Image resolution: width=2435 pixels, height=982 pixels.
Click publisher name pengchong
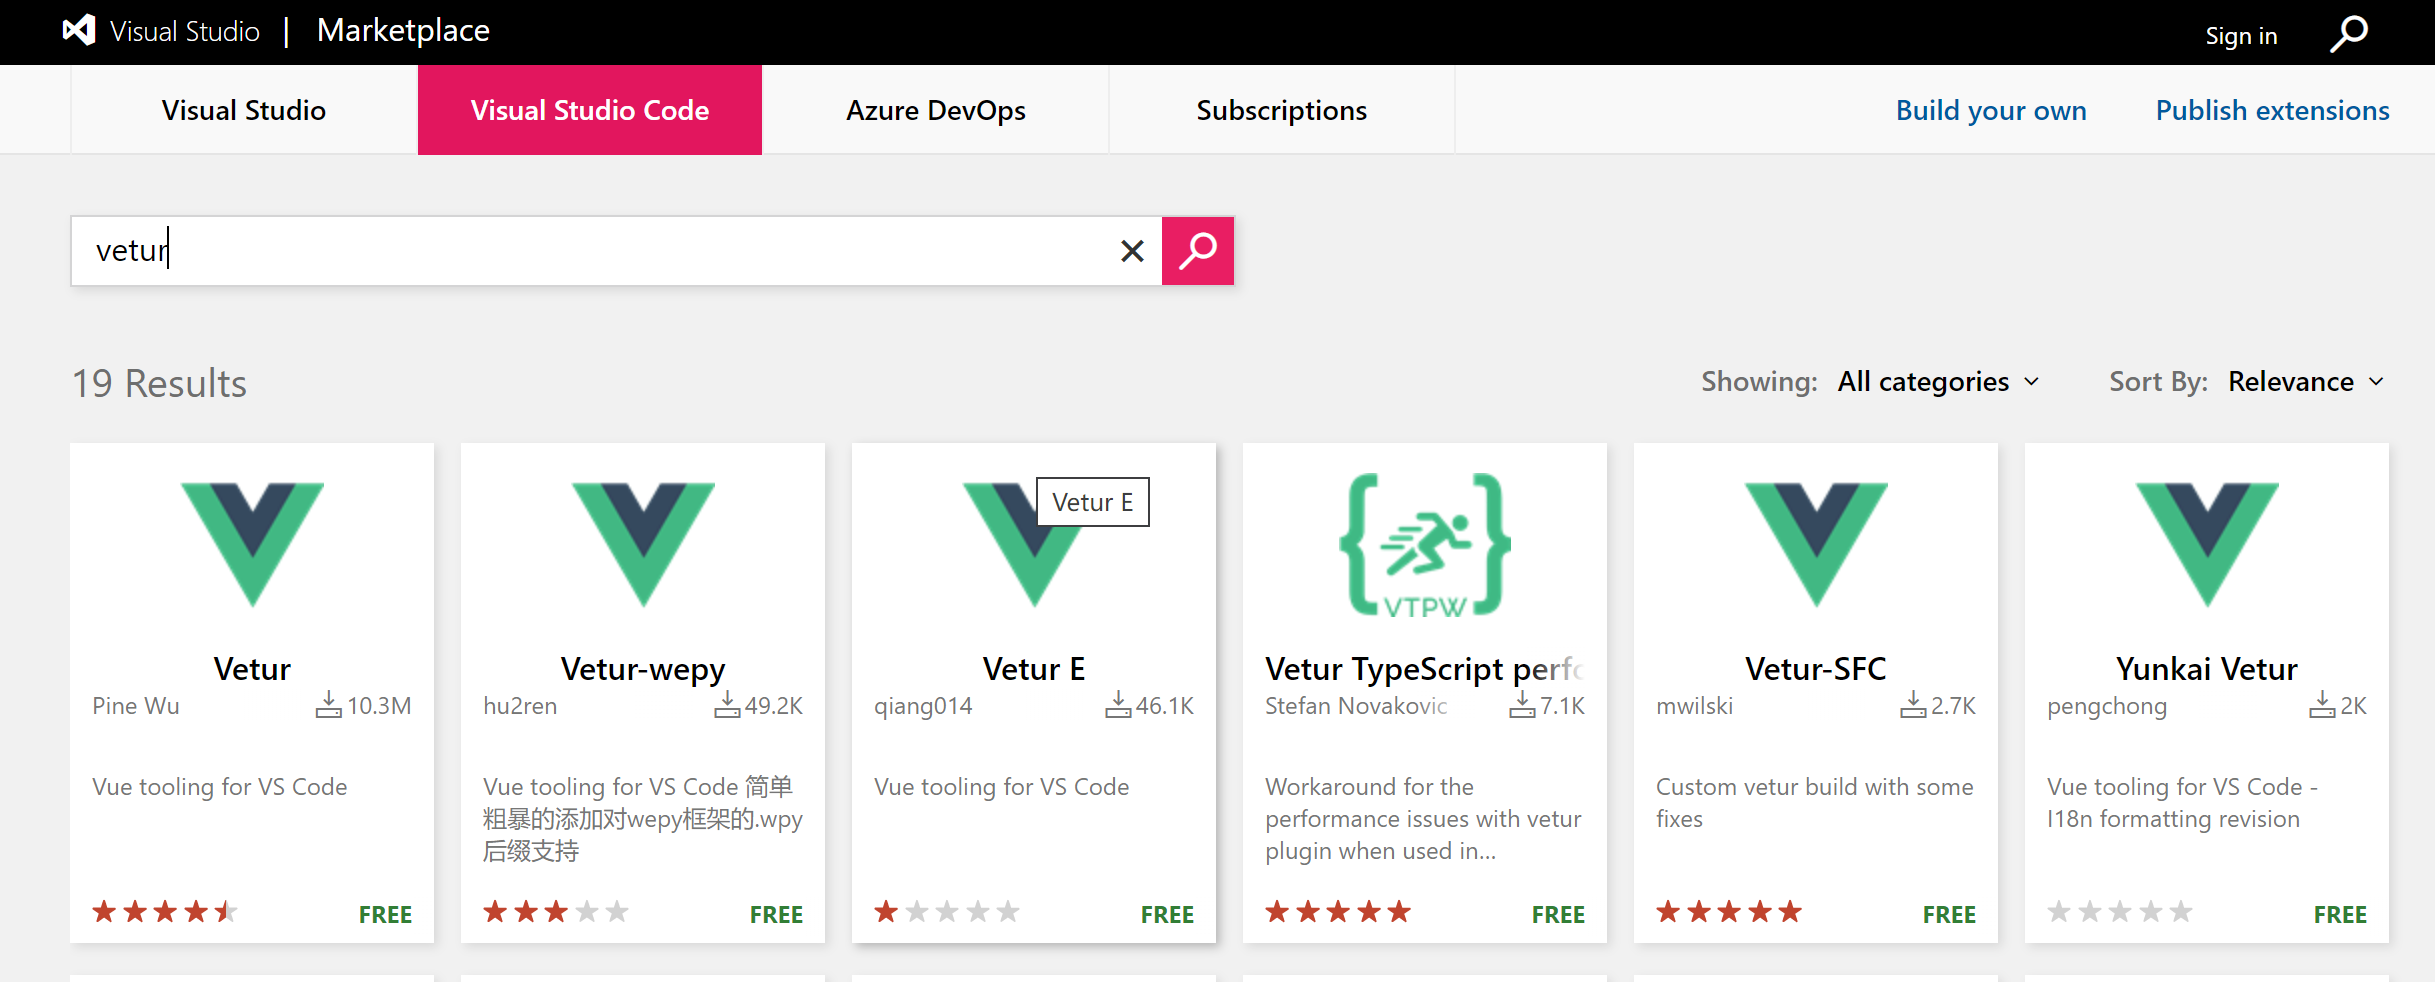(x=2107, y=707)
